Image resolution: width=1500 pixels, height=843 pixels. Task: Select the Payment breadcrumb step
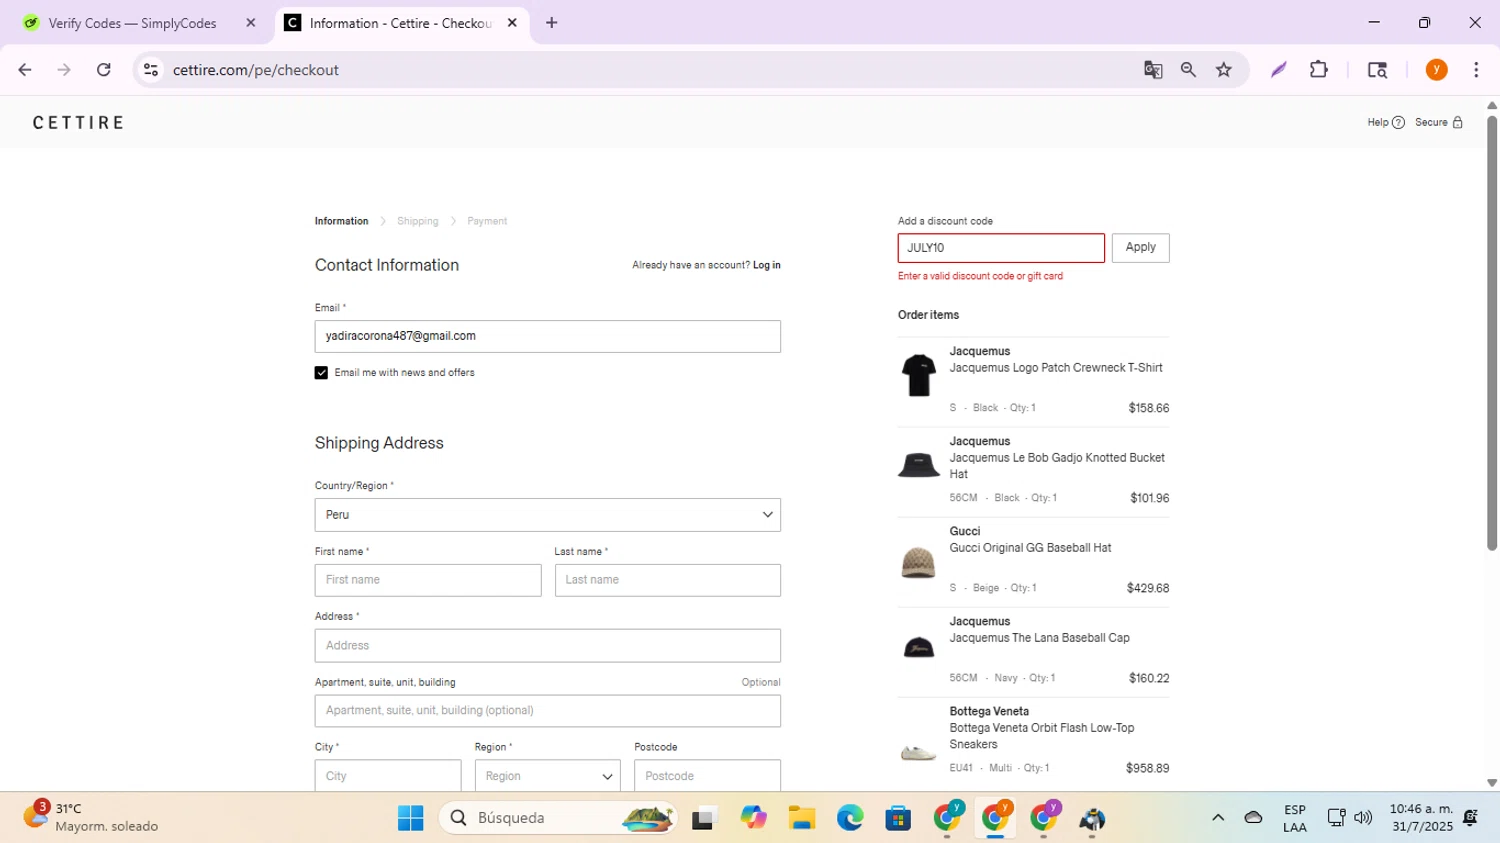(x=487, y=221)
